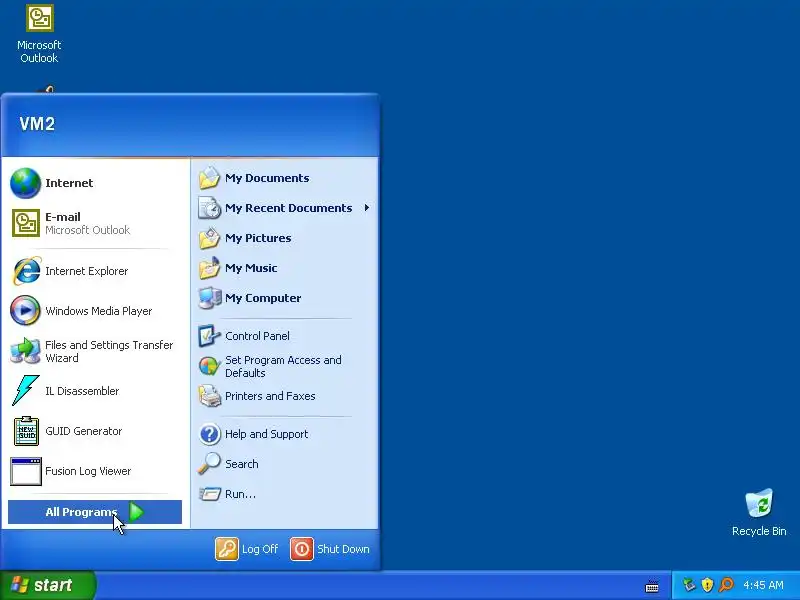Open the My Documents folder icon
The image size is (800, 600).
click(x=209, y=178)
